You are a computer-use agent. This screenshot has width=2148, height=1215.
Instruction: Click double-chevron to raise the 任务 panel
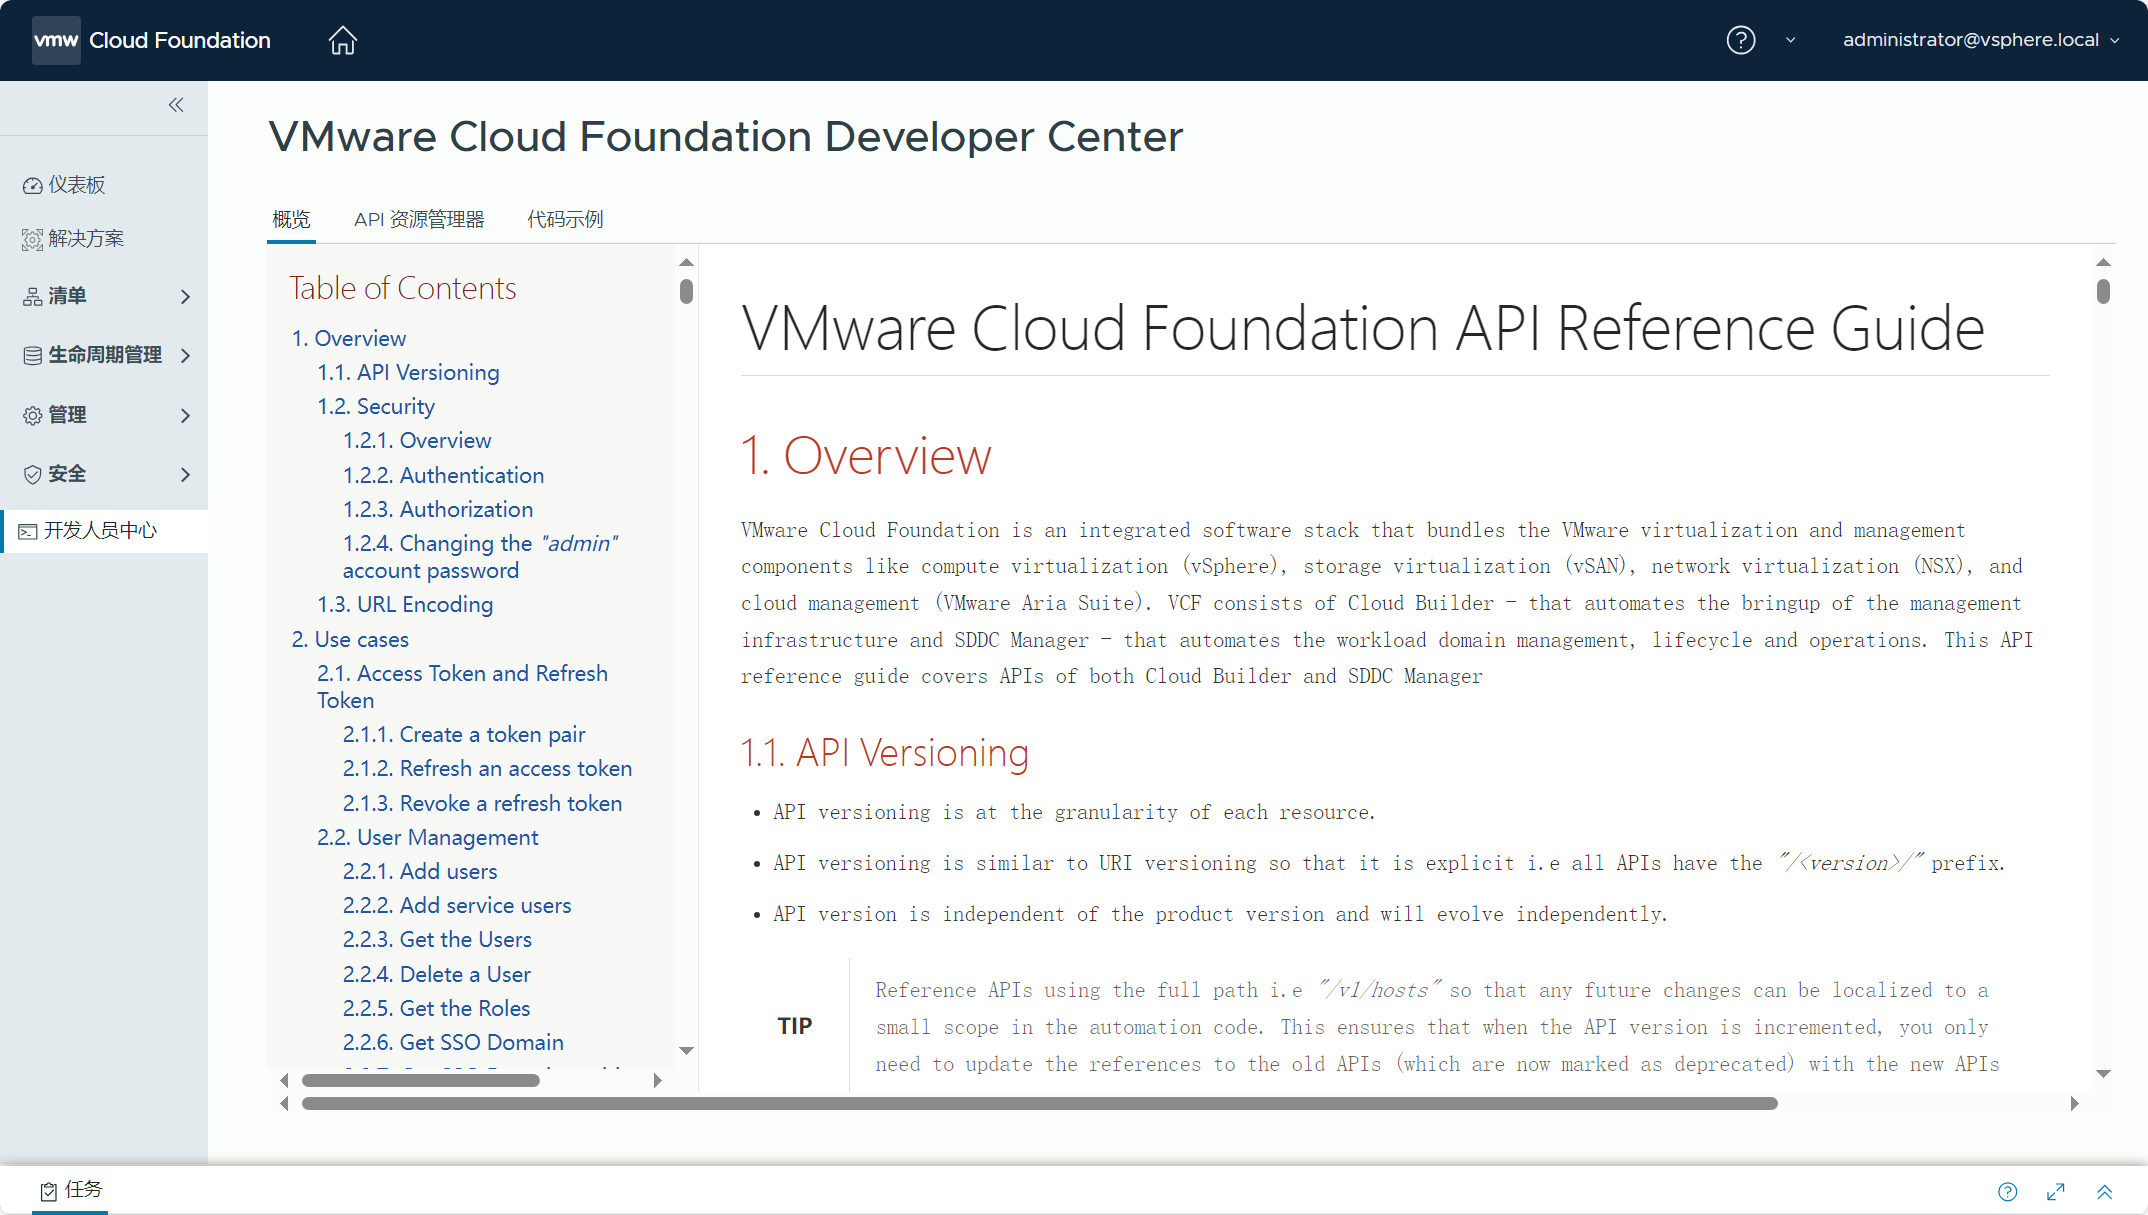2105,1191
